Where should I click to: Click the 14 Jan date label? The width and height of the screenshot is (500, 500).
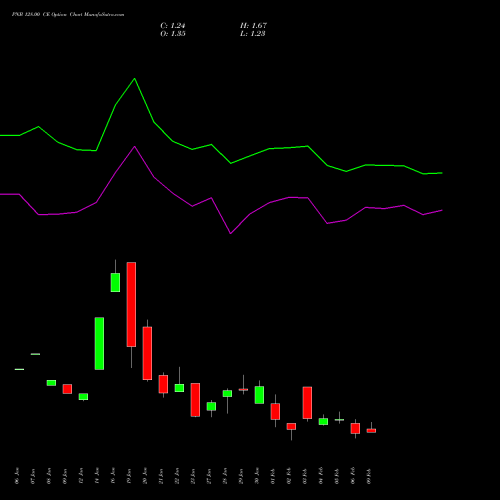pos(97,476)
